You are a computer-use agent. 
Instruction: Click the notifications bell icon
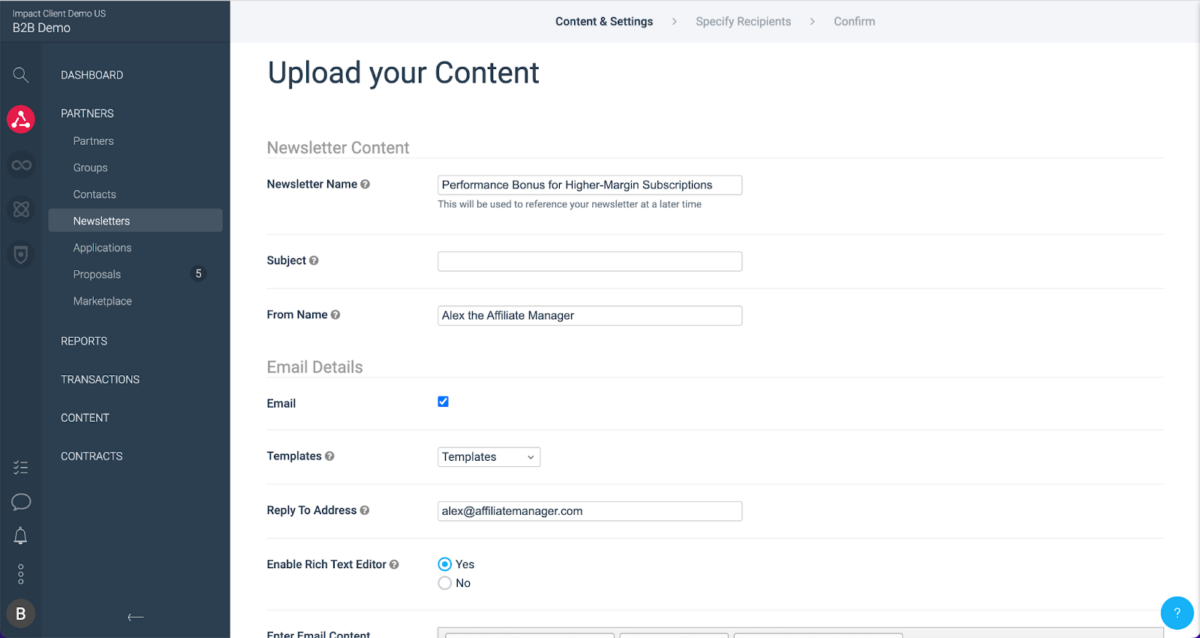click(21, 537)
